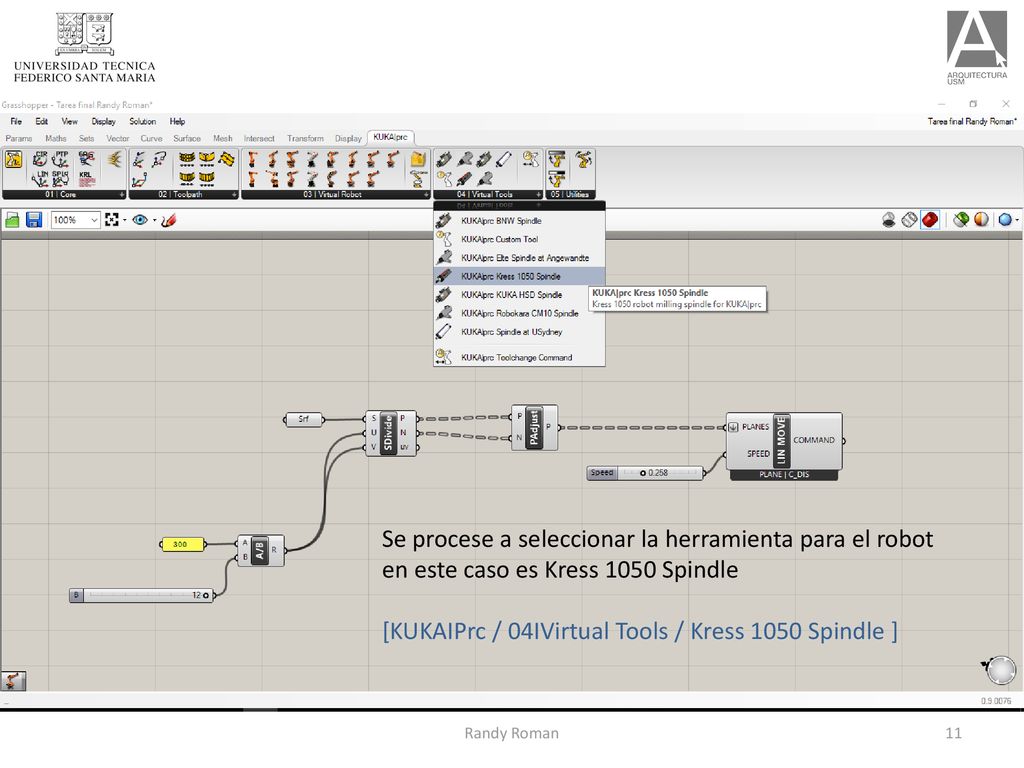Open dropdown arrow beside eye icon
1024x768 pixels.
click(x=154, y=220)
